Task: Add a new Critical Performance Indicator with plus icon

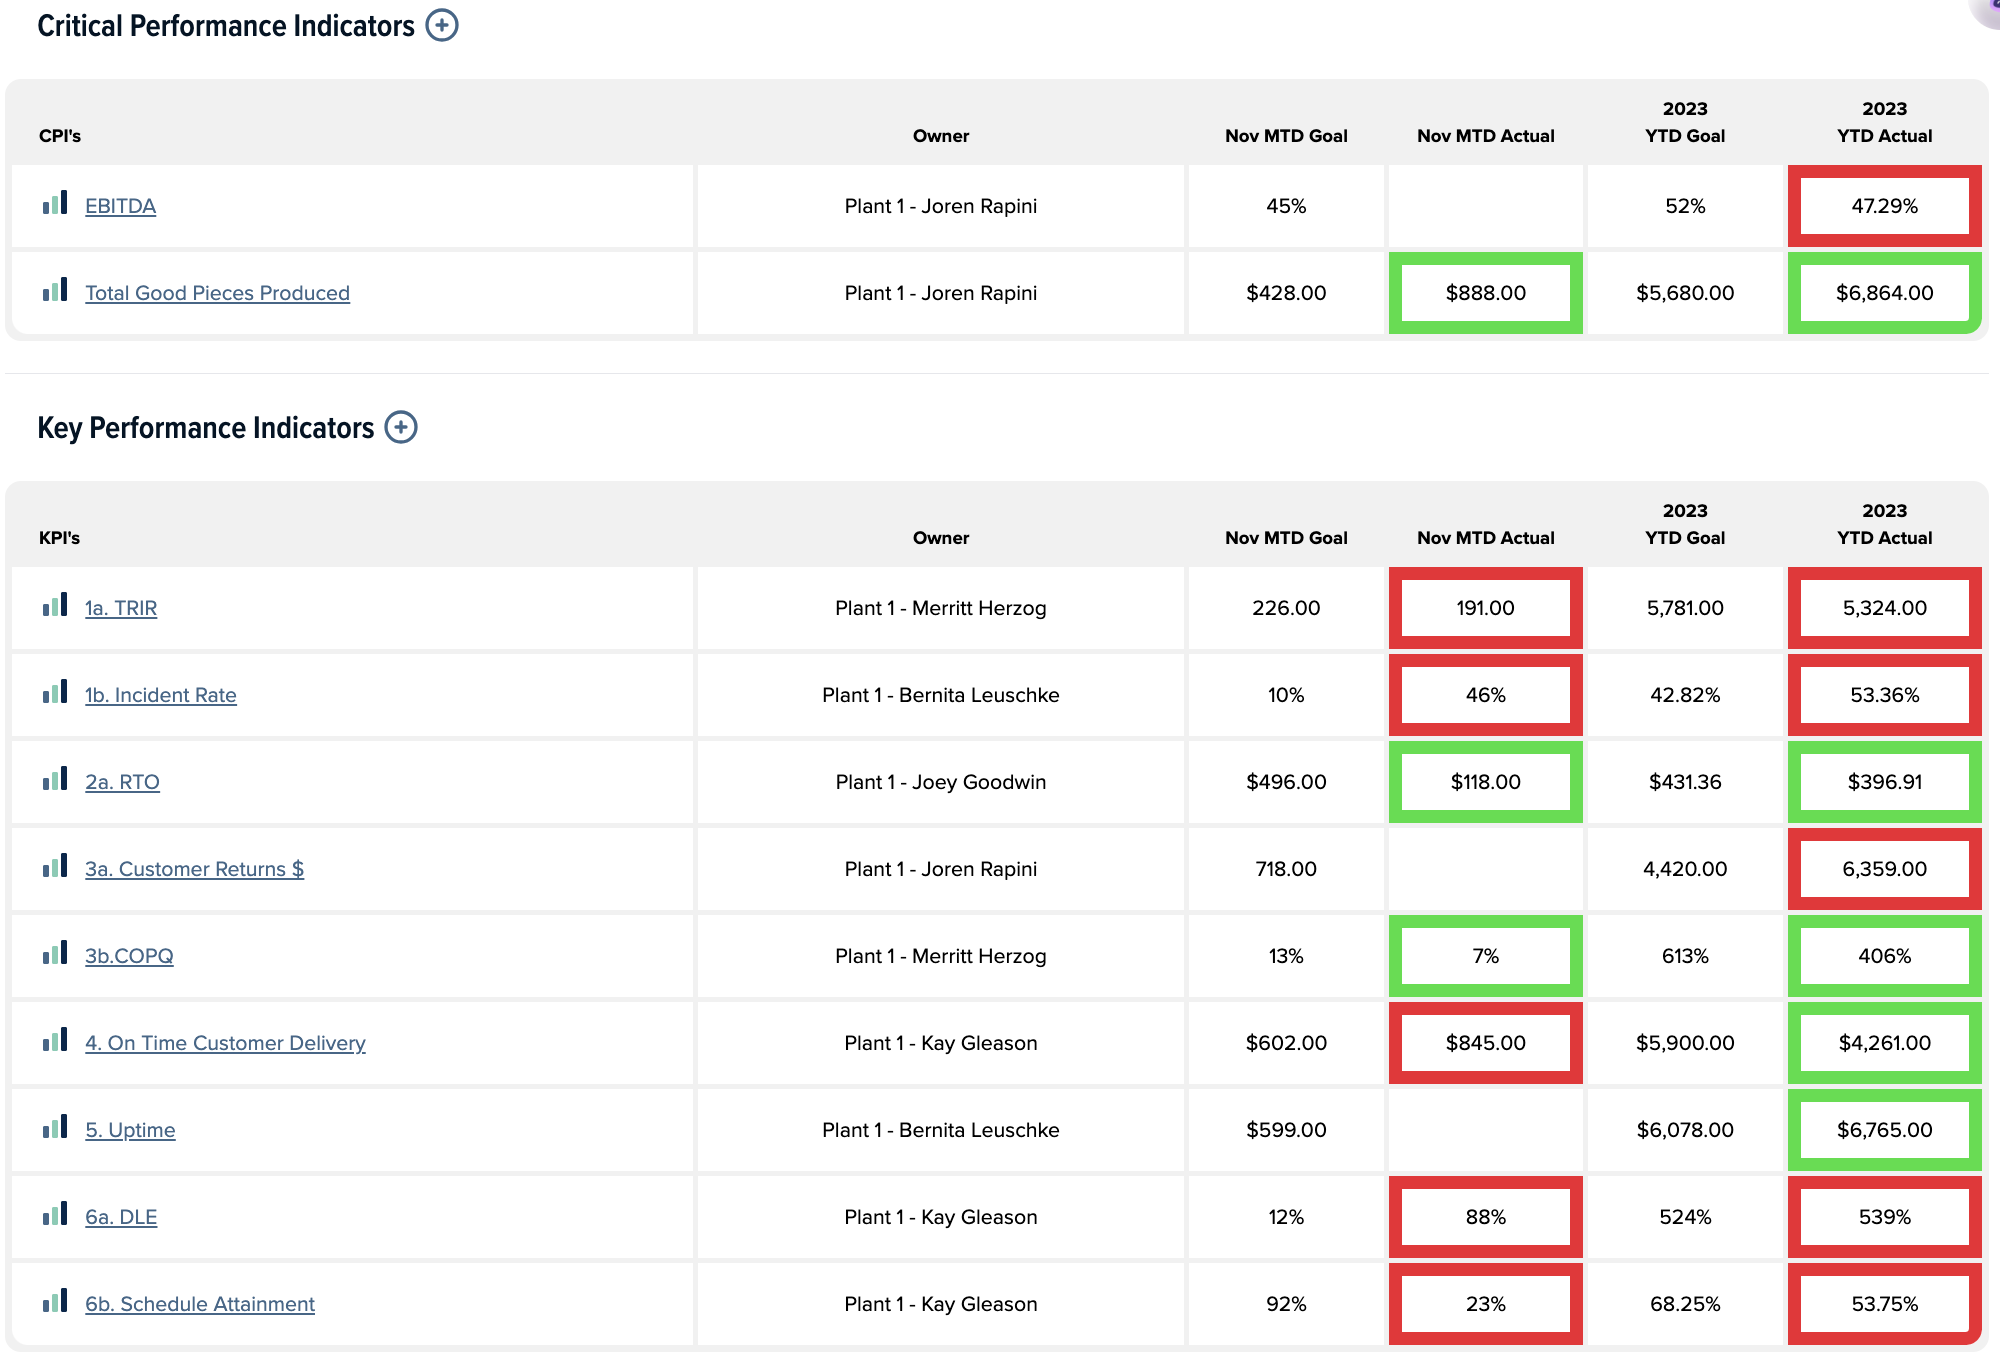Action: [x=441, y=25]
